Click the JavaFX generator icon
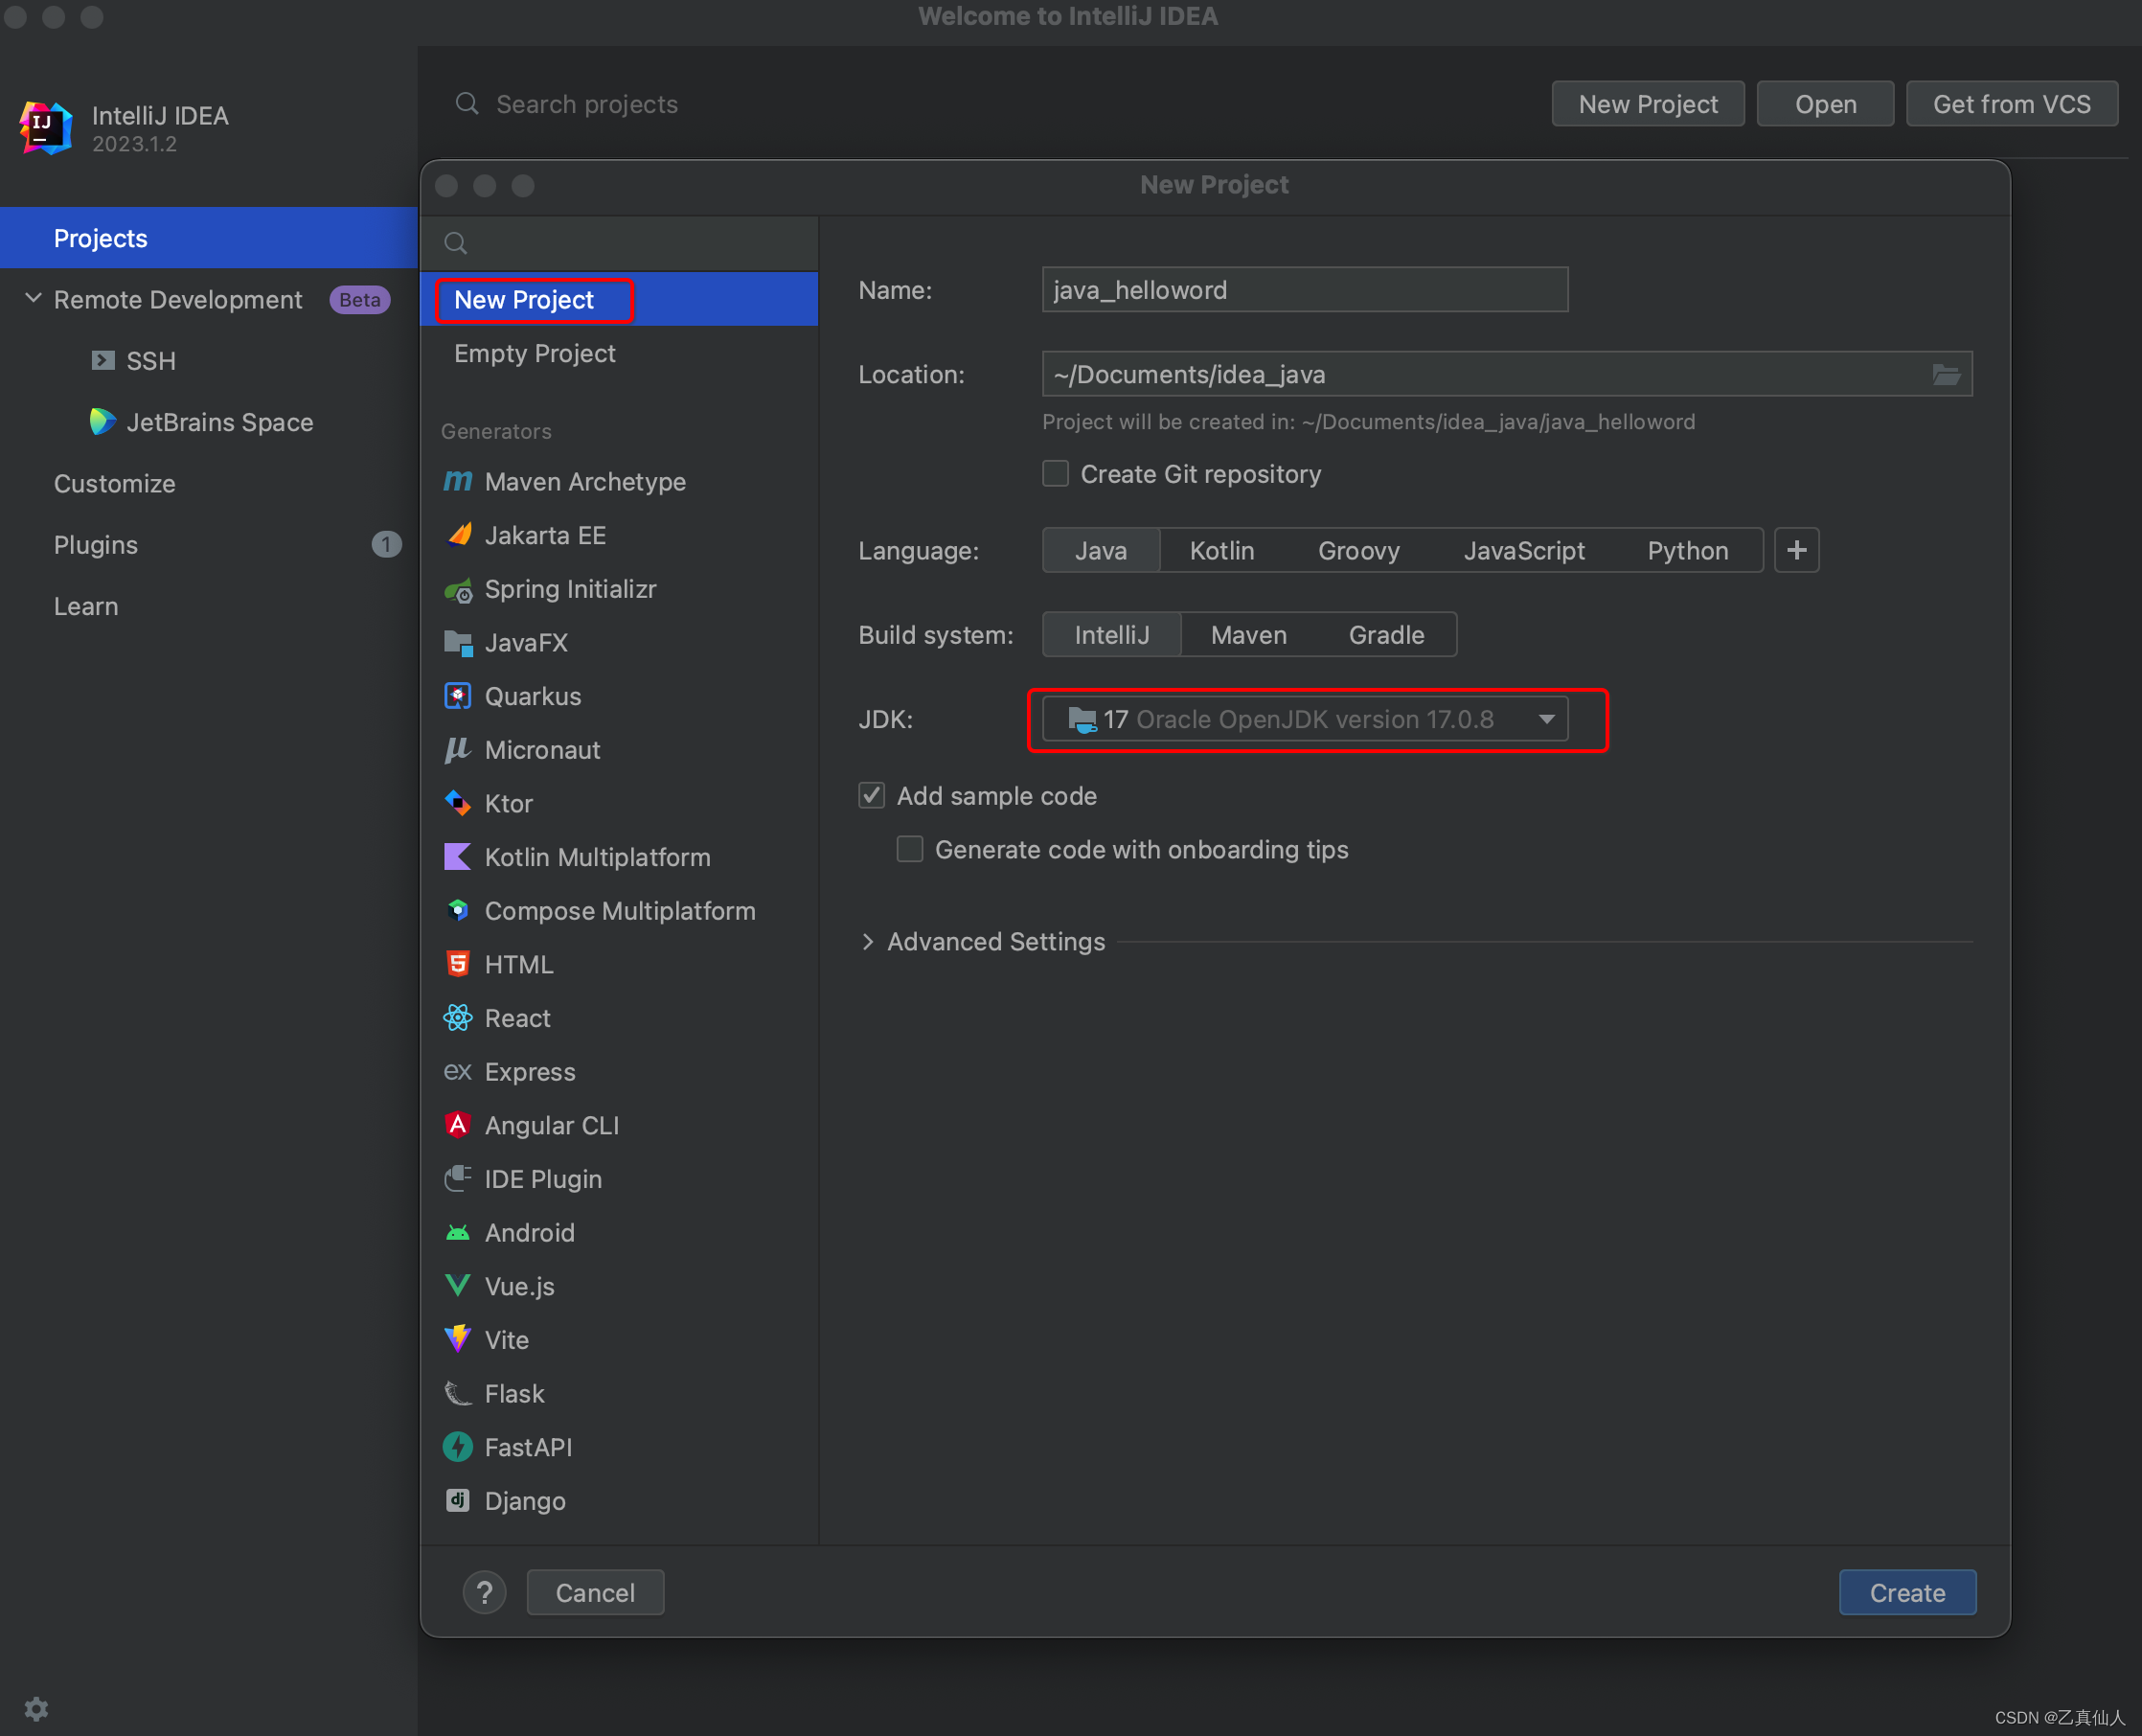This screenshot has width=2142, height=1736. [455, 641]
